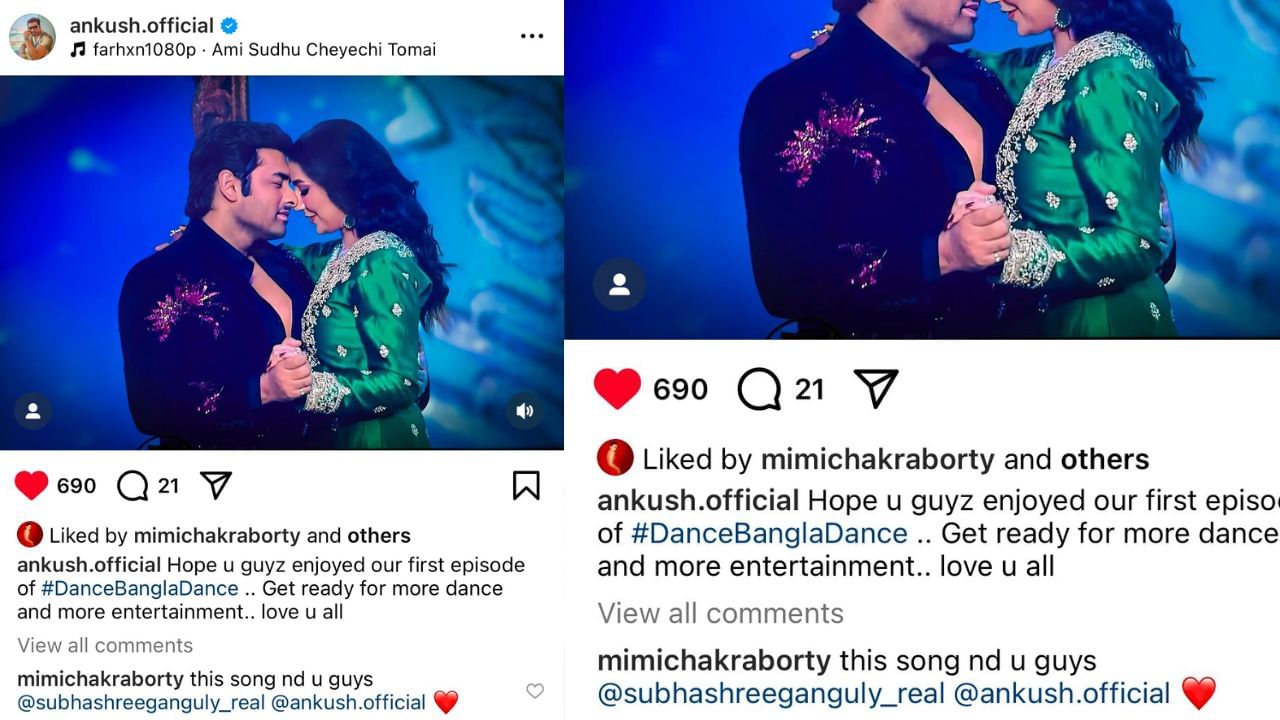Tap ankush.official username in post header

(x=141, y=25)
